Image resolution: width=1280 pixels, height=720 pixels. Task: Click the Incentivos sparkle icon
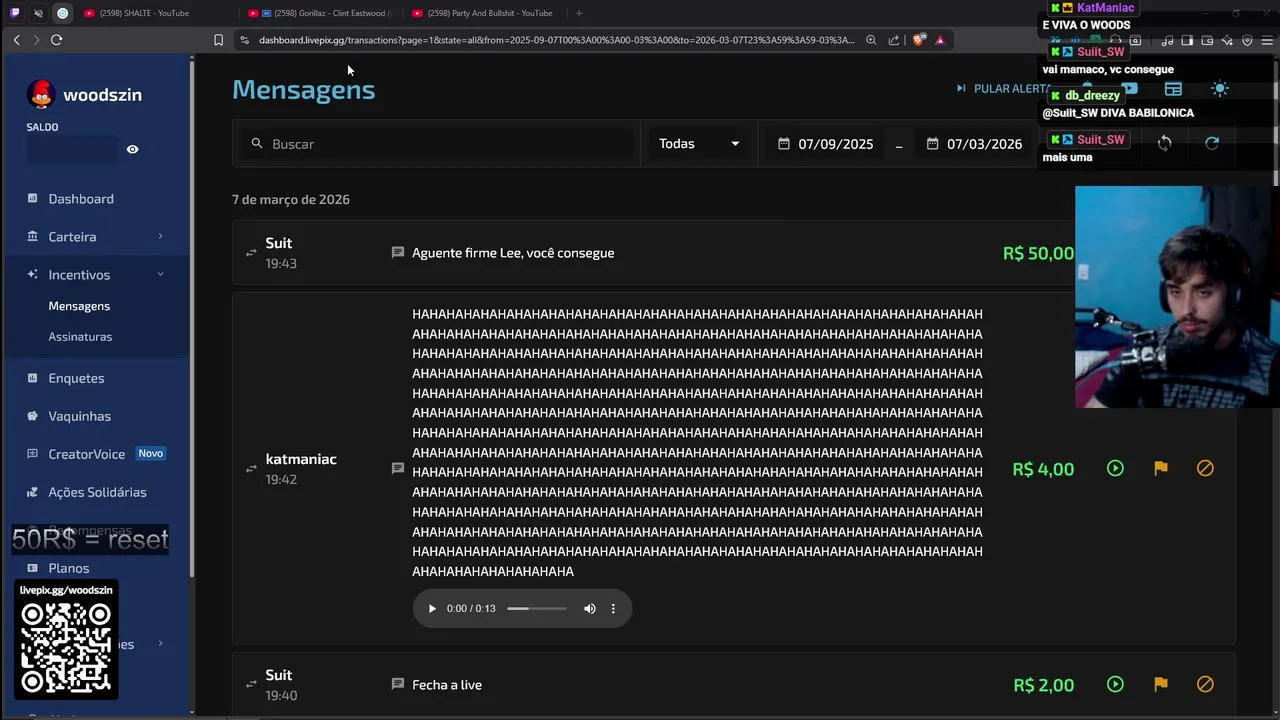click(x=32, y=274)
